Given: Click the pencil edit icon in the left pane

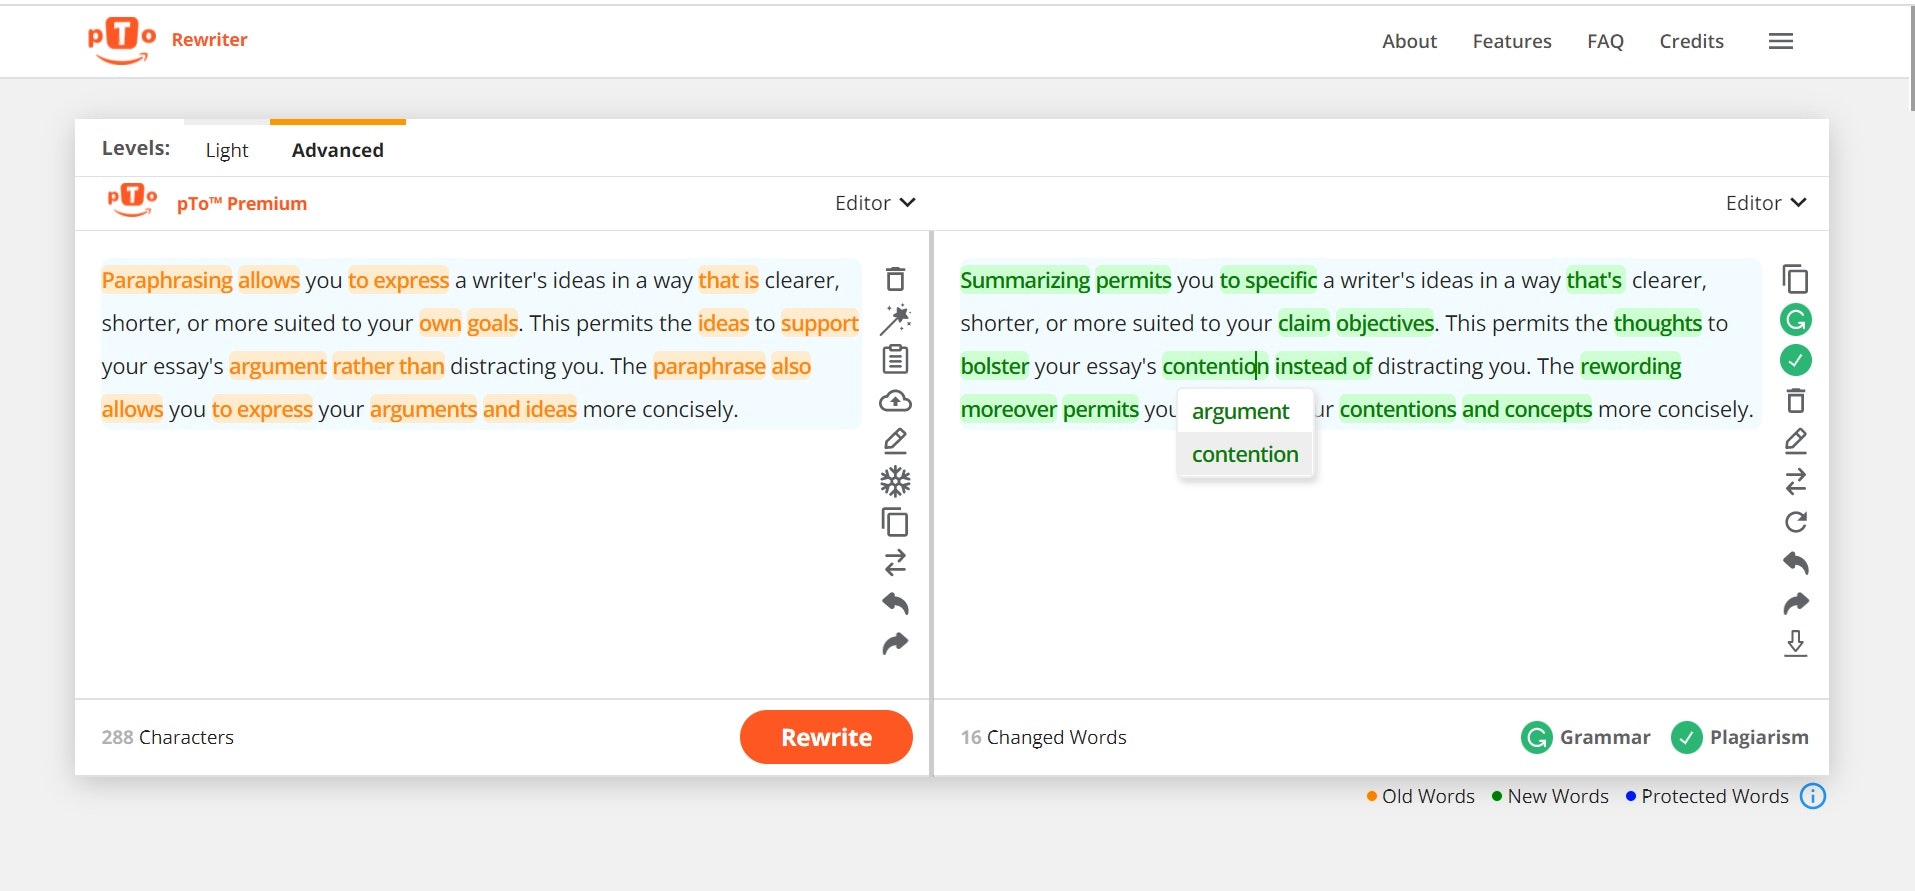Looking at the screenshot, I should pos(895,441).
